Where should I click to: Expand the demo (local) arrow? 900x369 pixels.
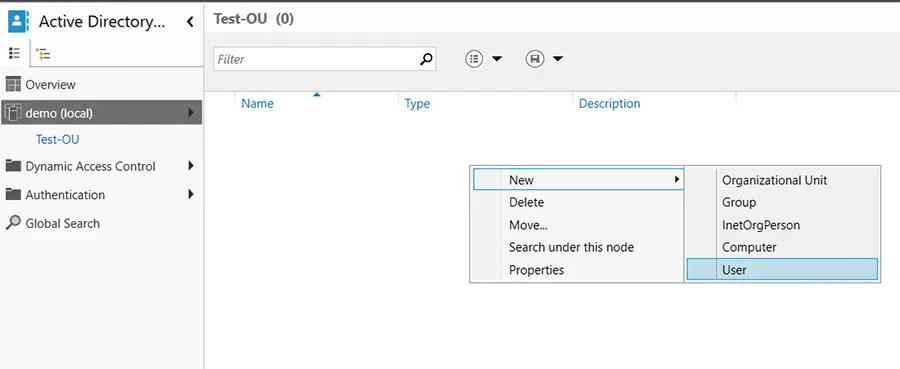(x=191, y=113)
